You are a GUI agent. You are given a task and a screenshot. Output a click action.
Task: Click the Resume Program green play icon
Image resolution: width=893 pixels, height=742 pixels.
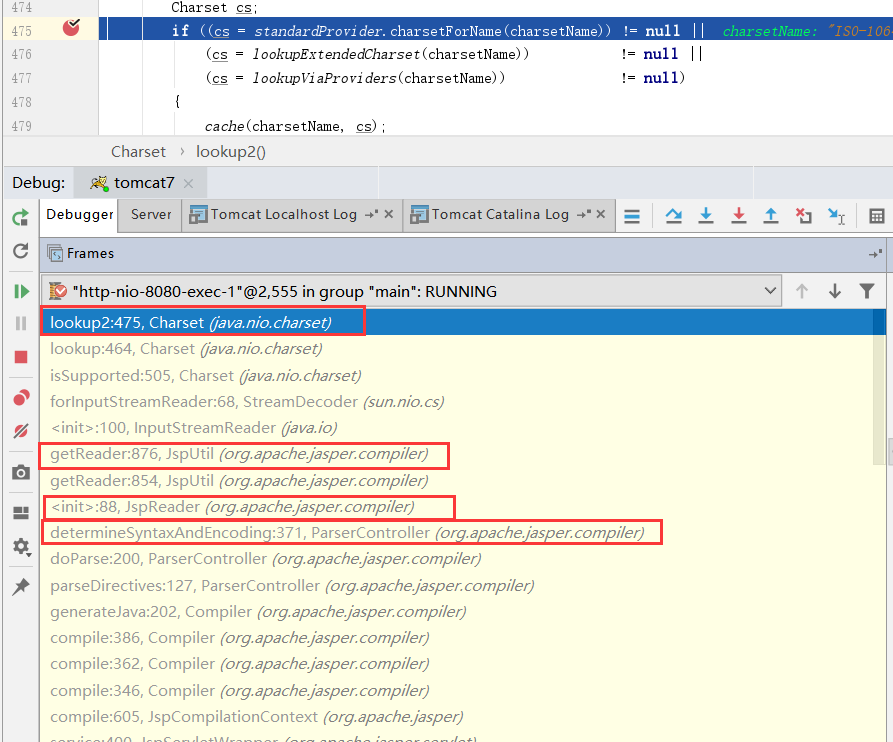[x=20, y=290]
